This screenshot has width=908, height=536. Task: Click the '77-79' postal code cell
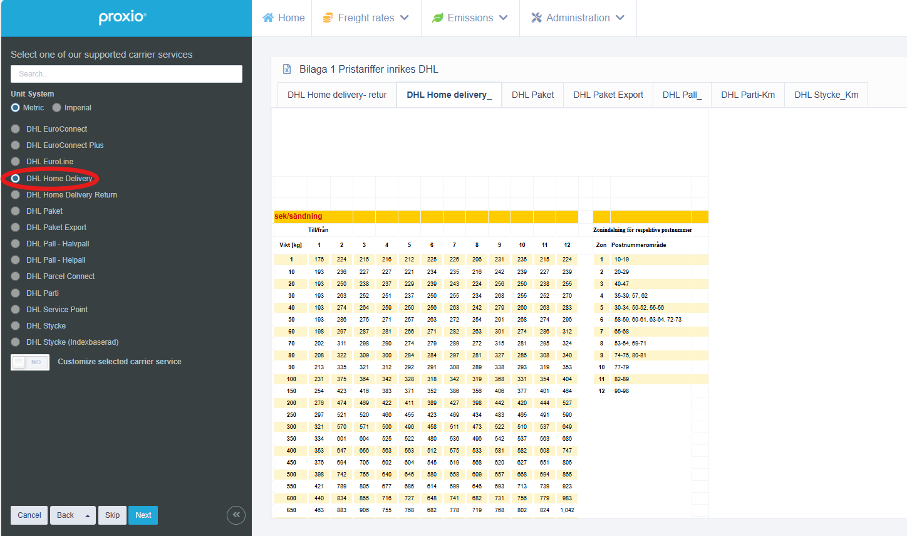point(621,367)
